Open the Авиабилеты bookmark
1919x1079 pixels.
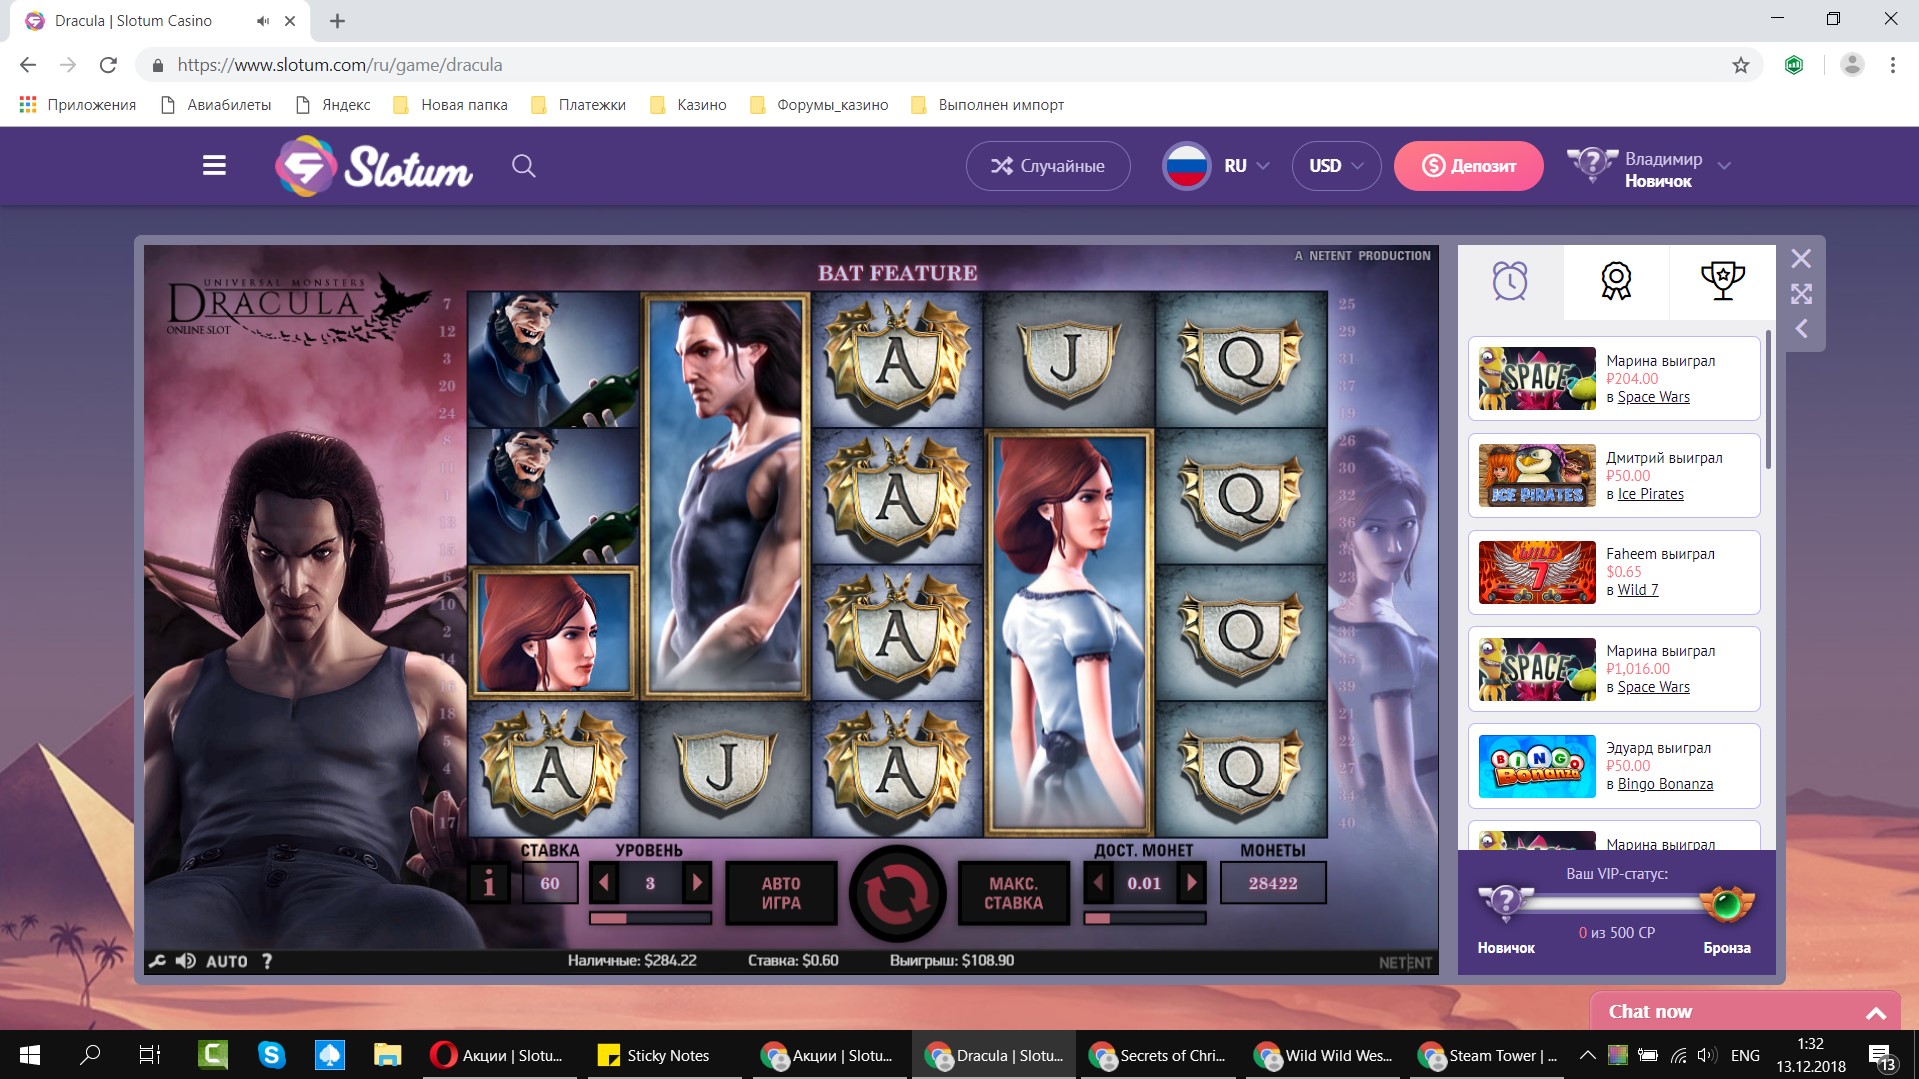(x=217, y=105)
